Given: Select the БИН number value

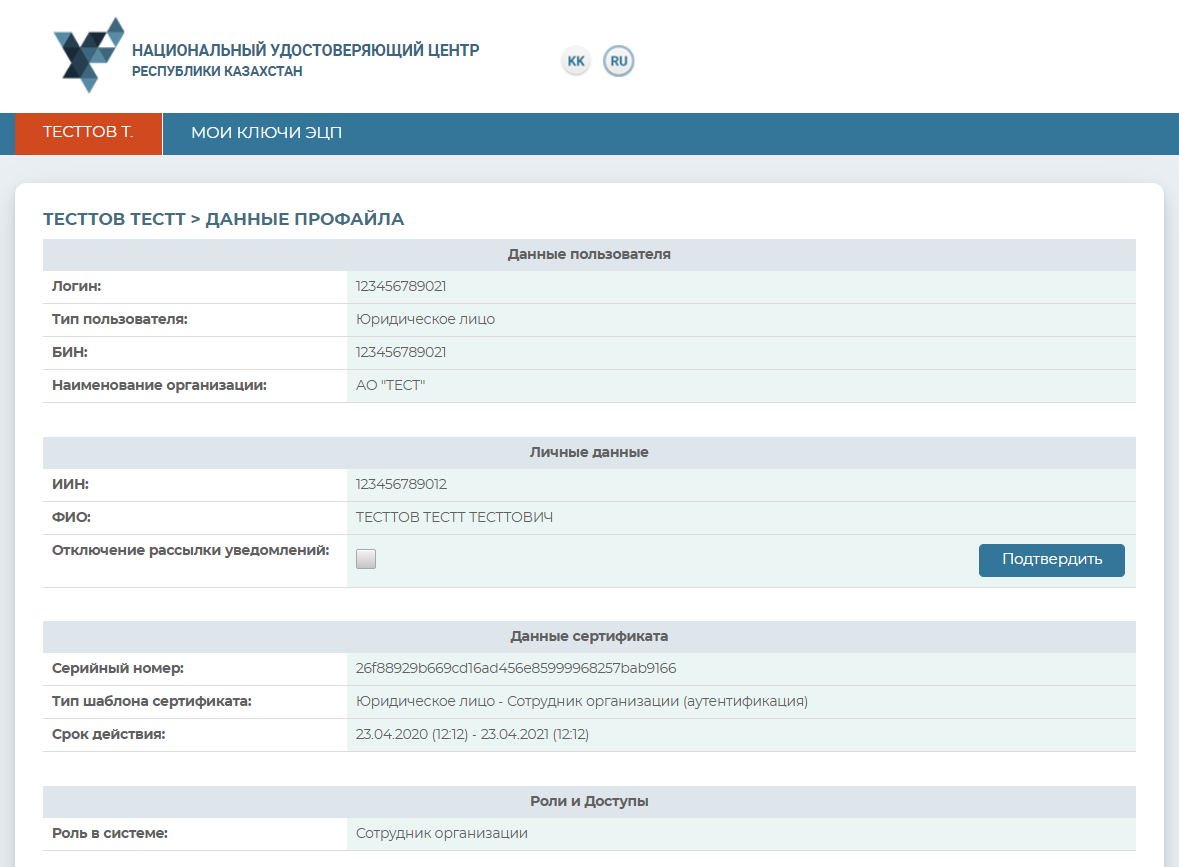Looking at the screenshot, I should 401,353.
